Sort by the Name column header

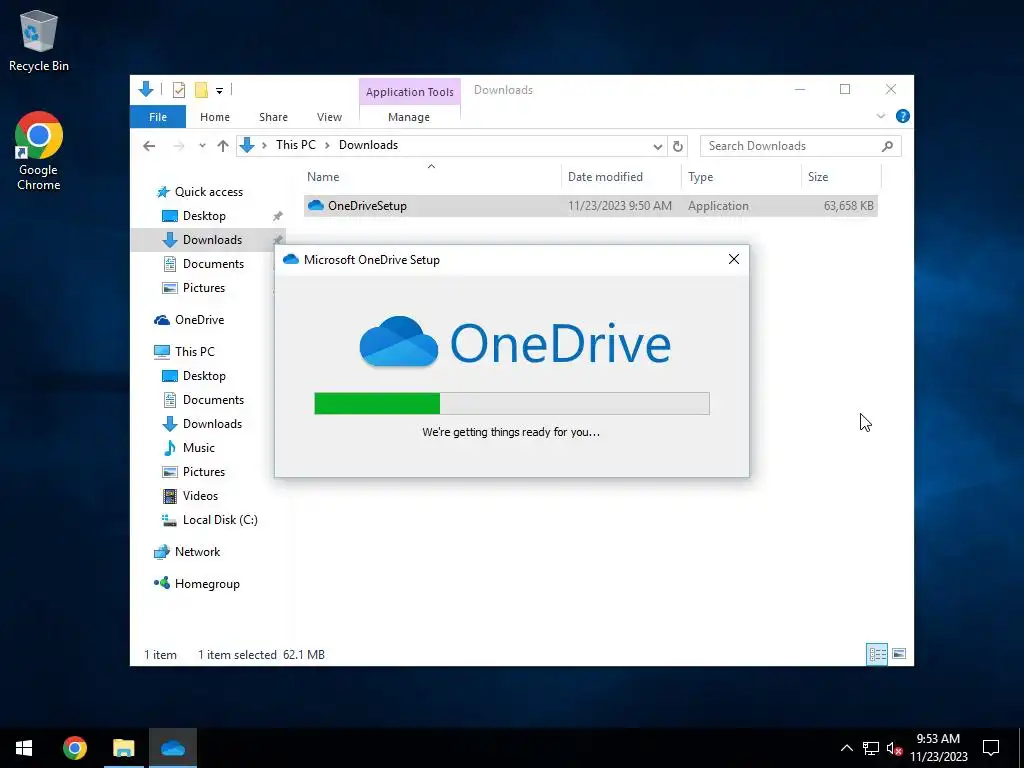[x=431, y=177]
